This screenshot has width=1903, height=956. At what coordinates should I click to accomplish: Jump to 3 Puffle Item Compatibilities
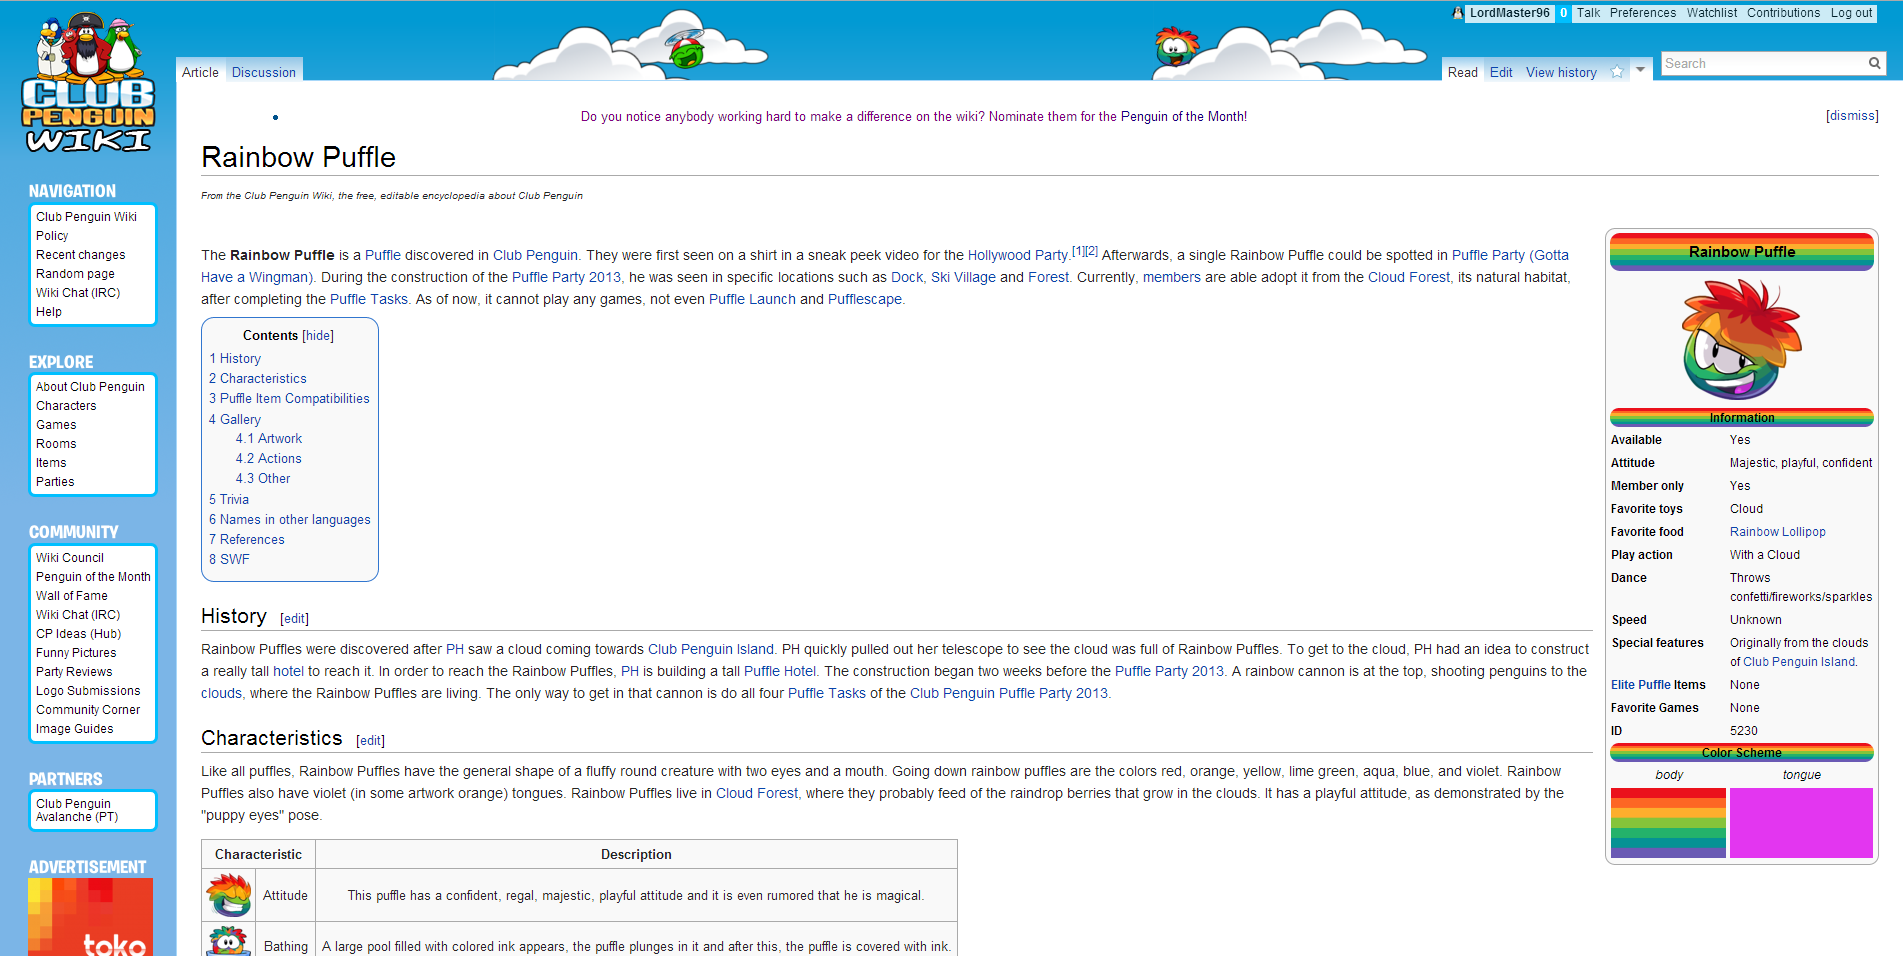(289, 399)
